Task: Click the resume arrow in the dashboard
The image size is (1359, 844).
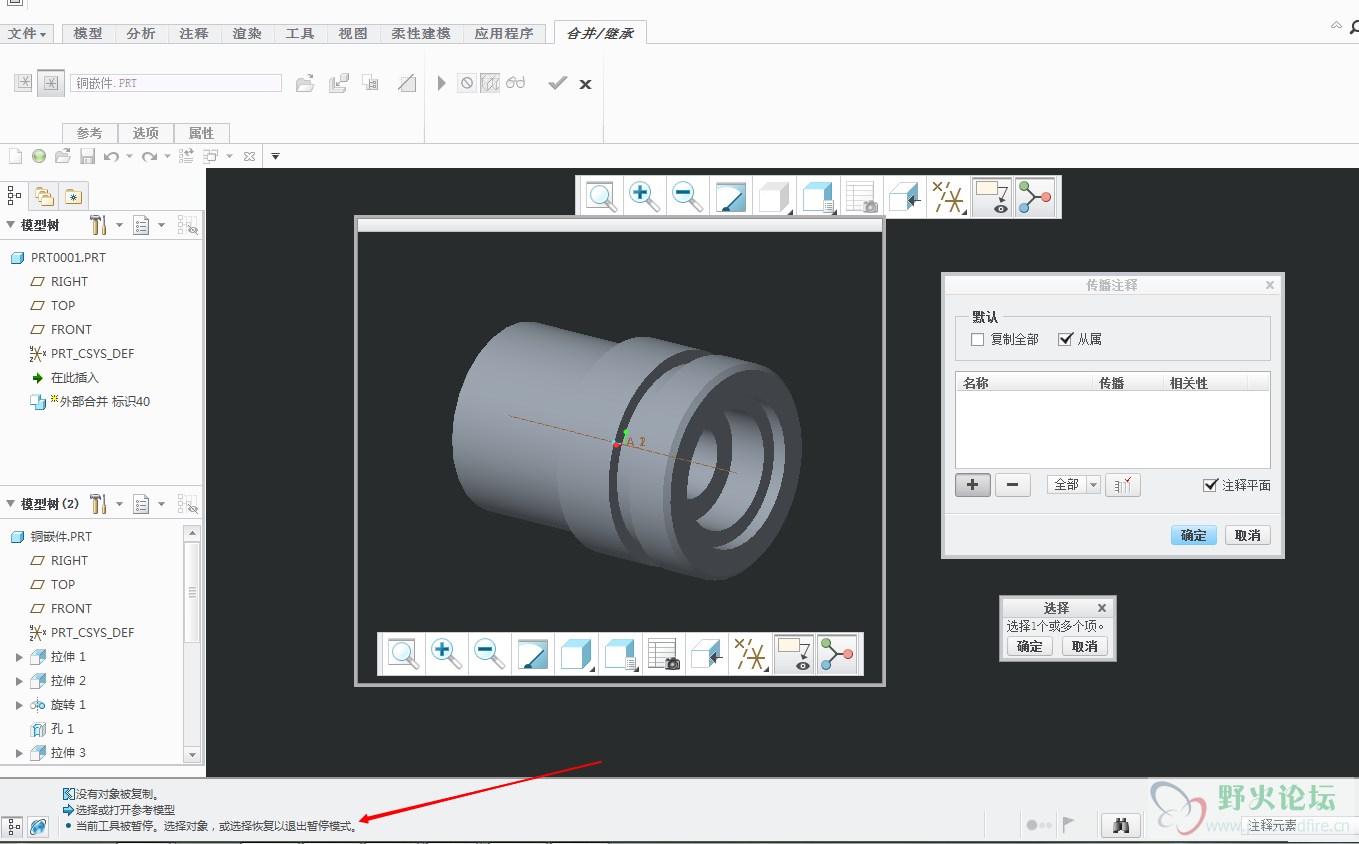Action: (x=441, y=83)
